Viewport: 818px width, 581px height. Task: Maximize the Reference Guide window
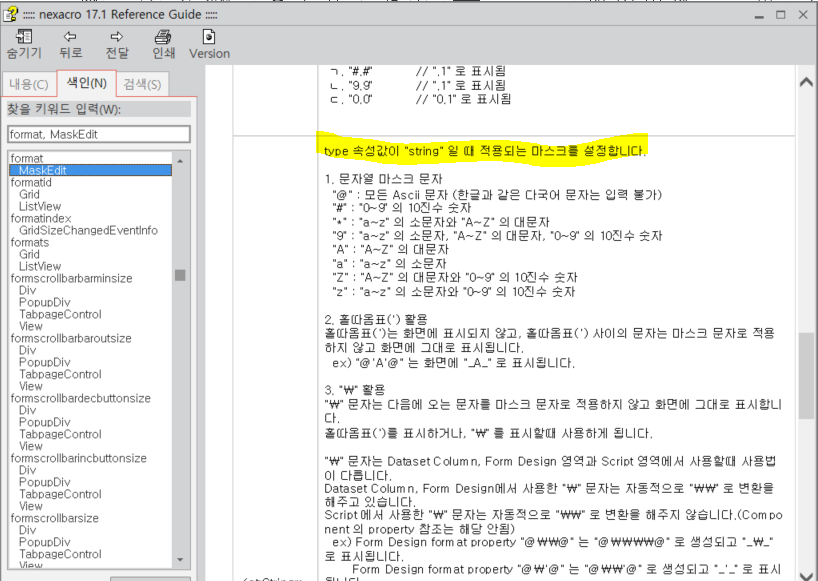[780, 15]
